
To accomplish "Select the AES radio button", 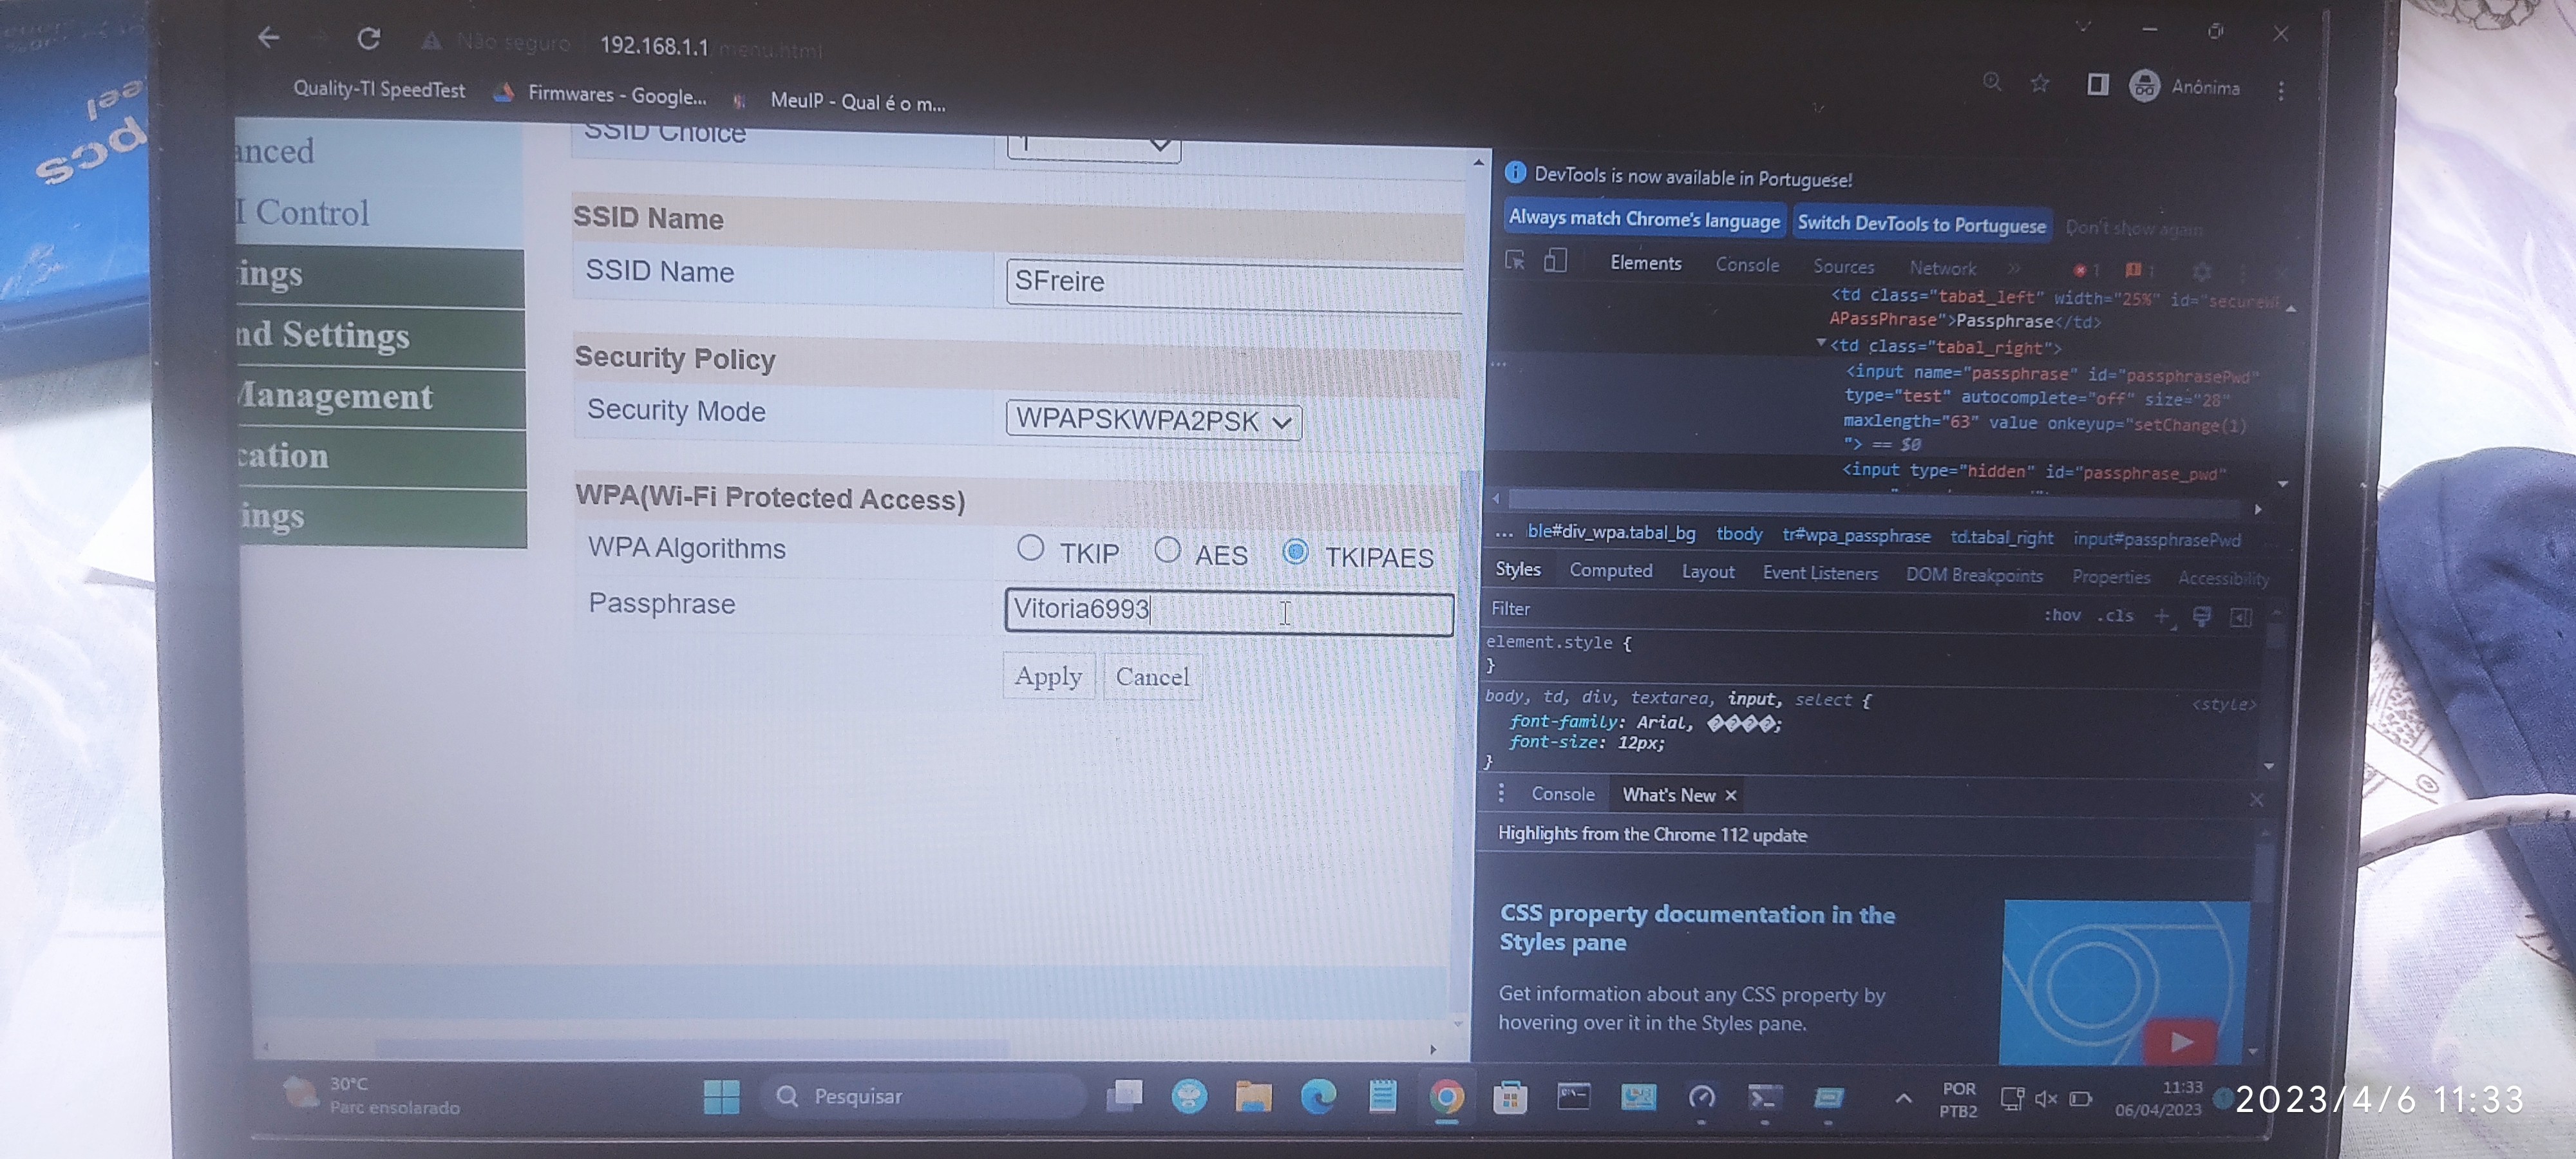I will (1167, 550).
